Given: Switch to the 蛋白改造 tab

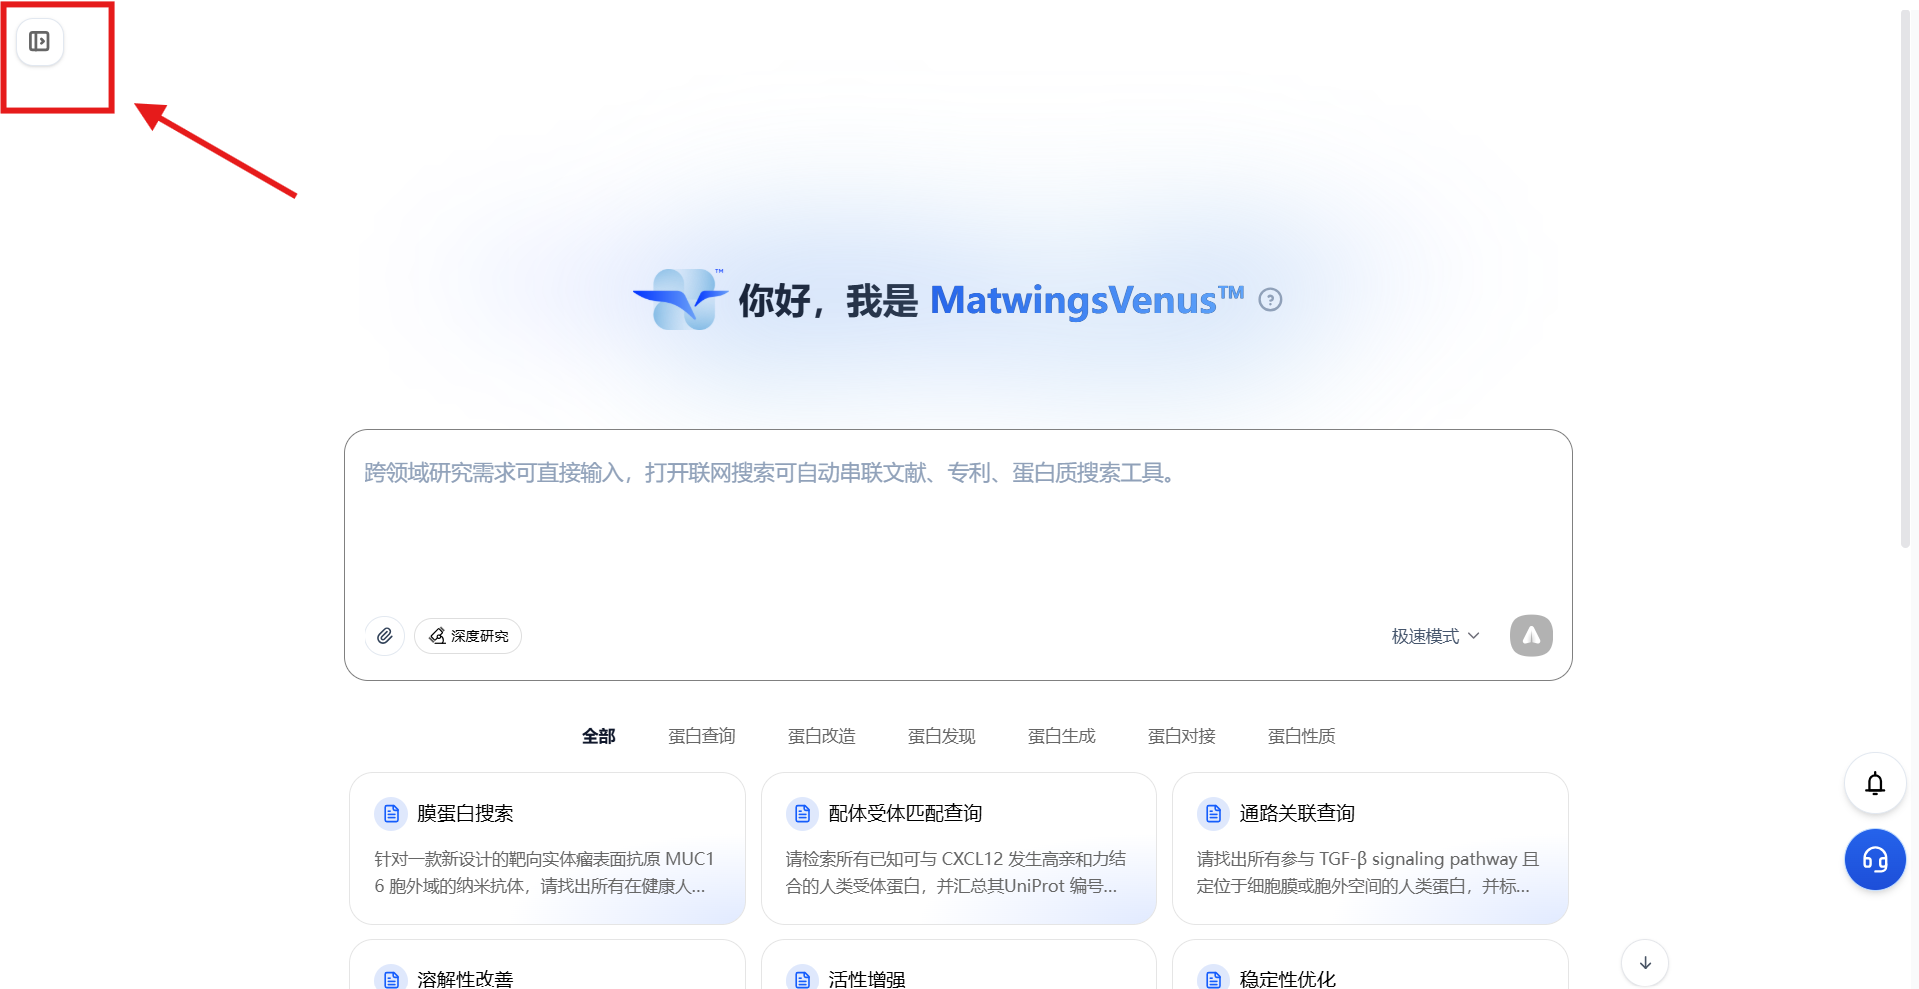Looking at the screenshot, I should [x=822, y=736].
